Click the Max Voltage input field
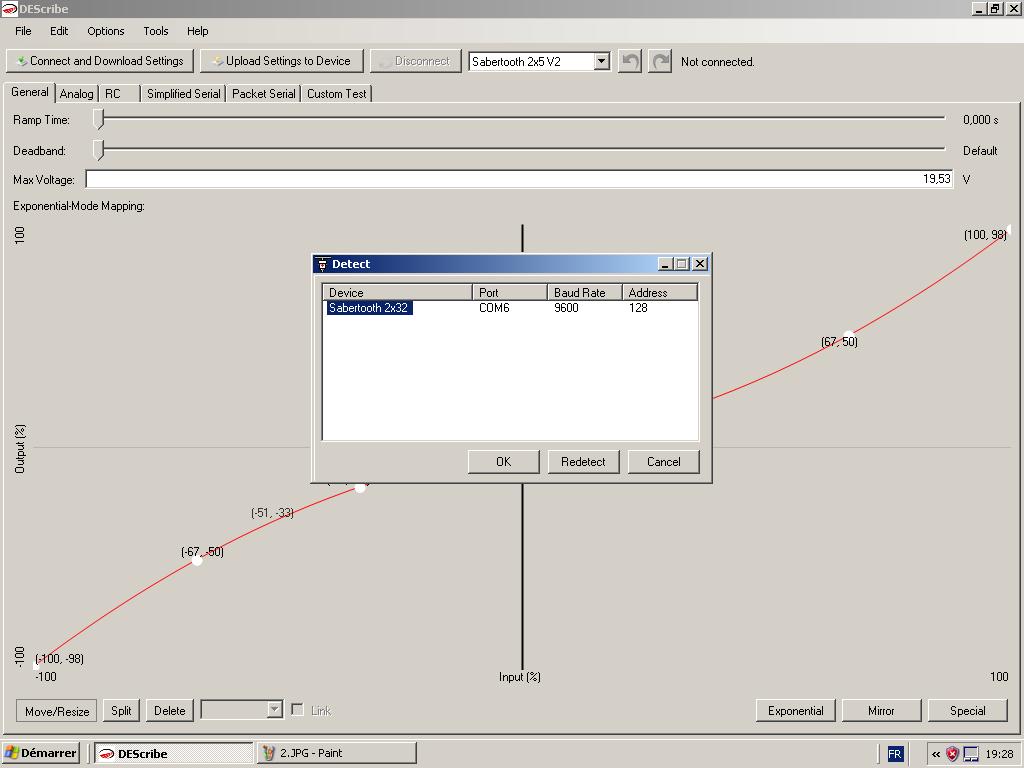This screenshot has width=1024, height=768. [x=519, y=179]
